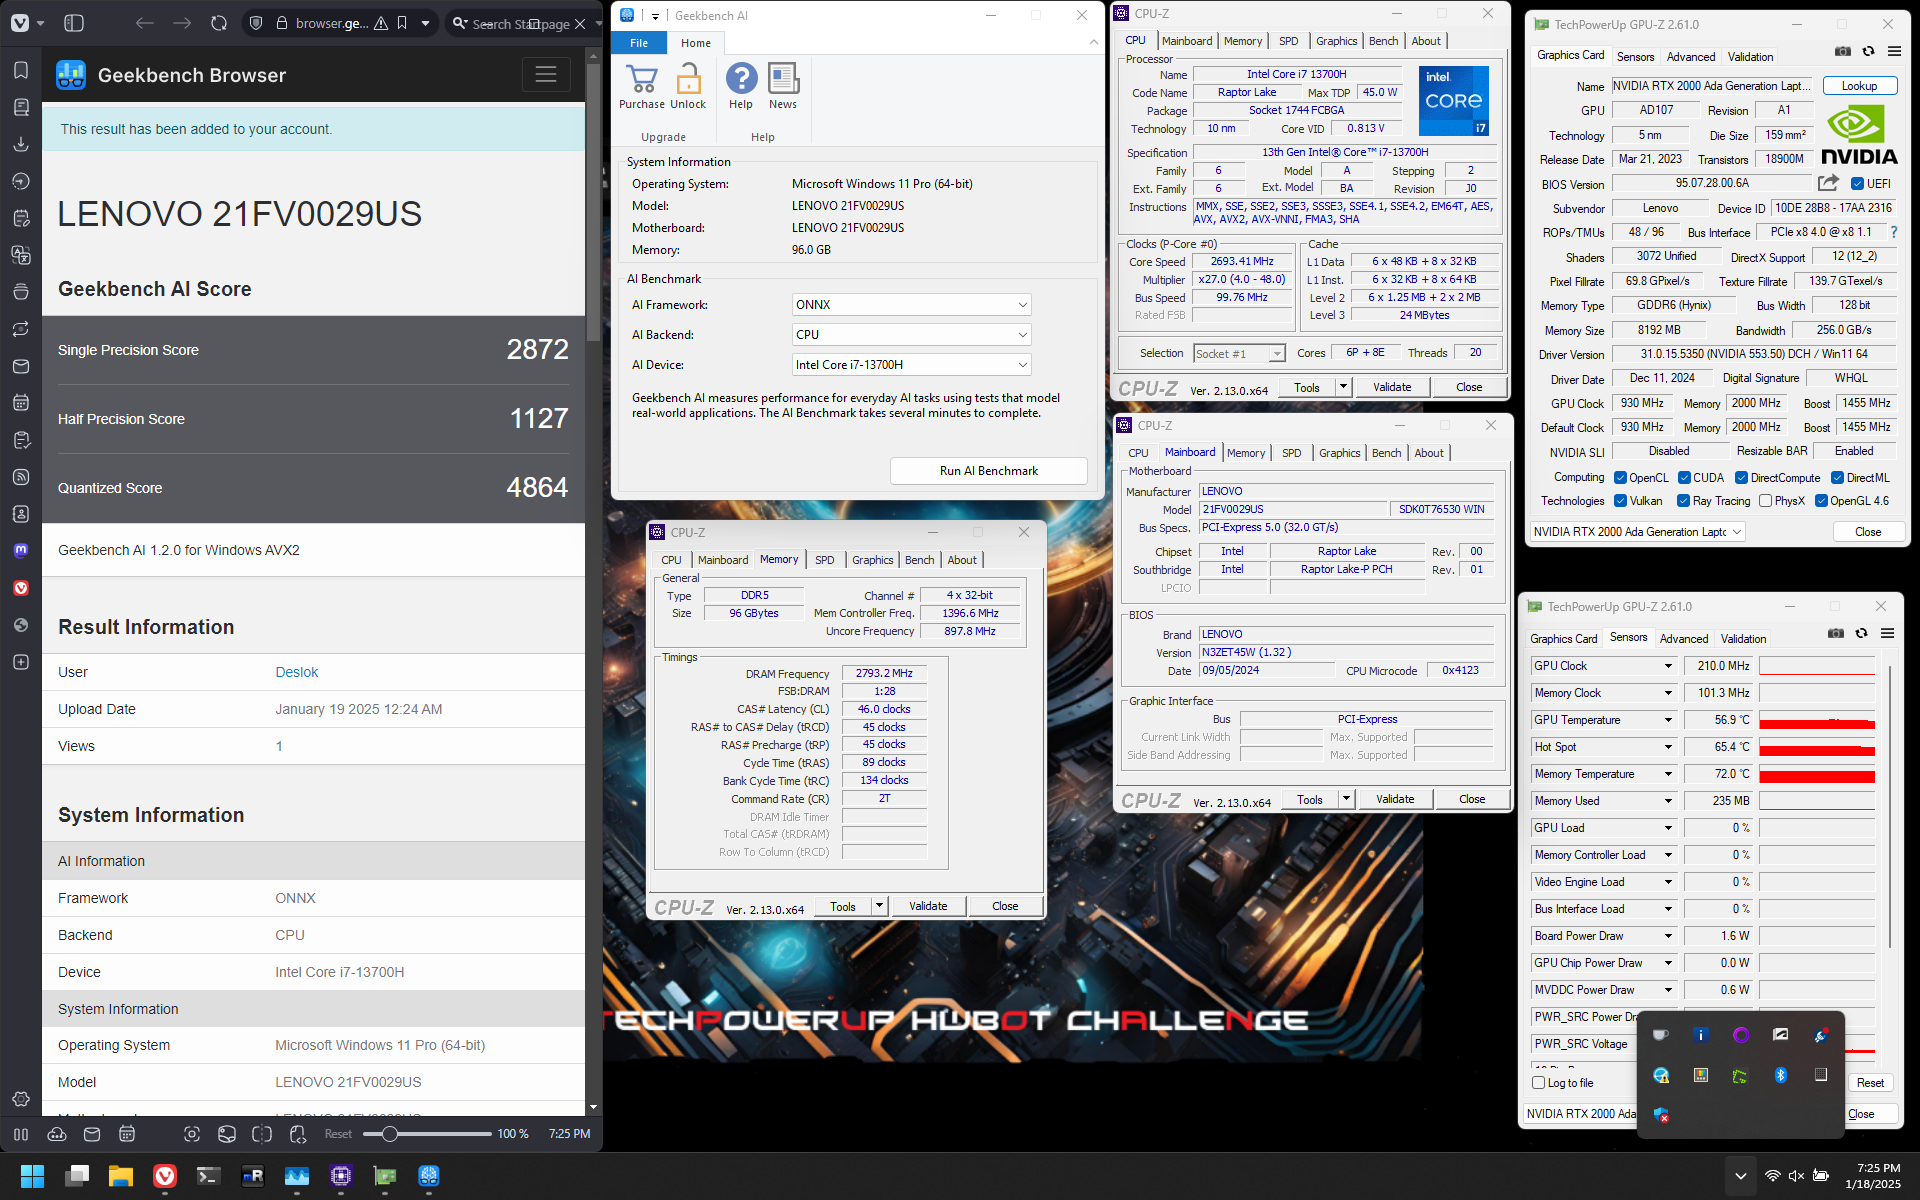The image size is (1920, 1200).
Task: Expand the GPU Temperature sensor dropdown
Action: tap(1668, 720)
